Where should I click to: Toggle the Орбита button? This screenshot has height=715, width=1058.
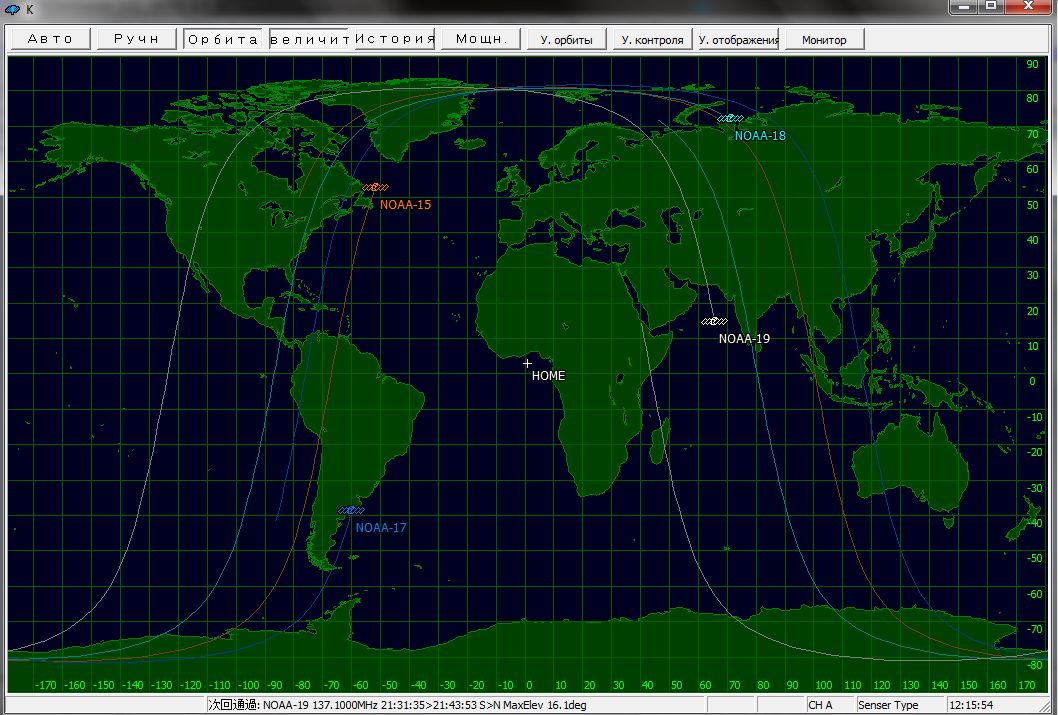pyautogui.click(x=223, y=39)
